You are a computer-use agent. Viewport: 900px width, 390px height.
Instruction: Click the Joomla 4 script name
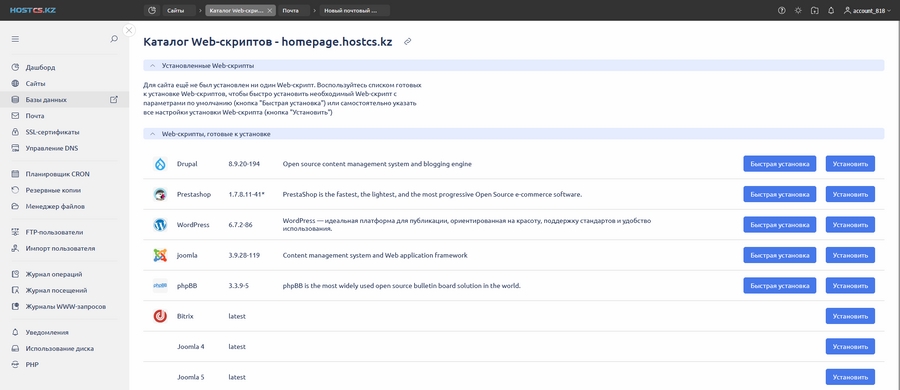(191, 346)
